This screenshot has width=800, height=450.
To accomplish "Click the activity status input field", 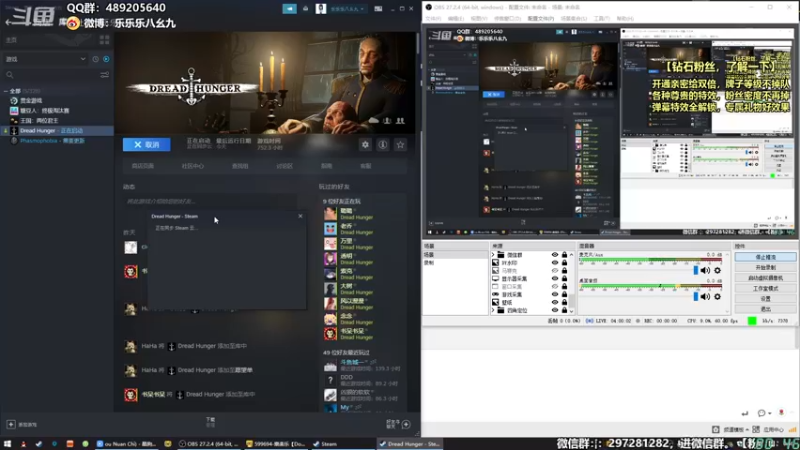I will pos(209,202).
